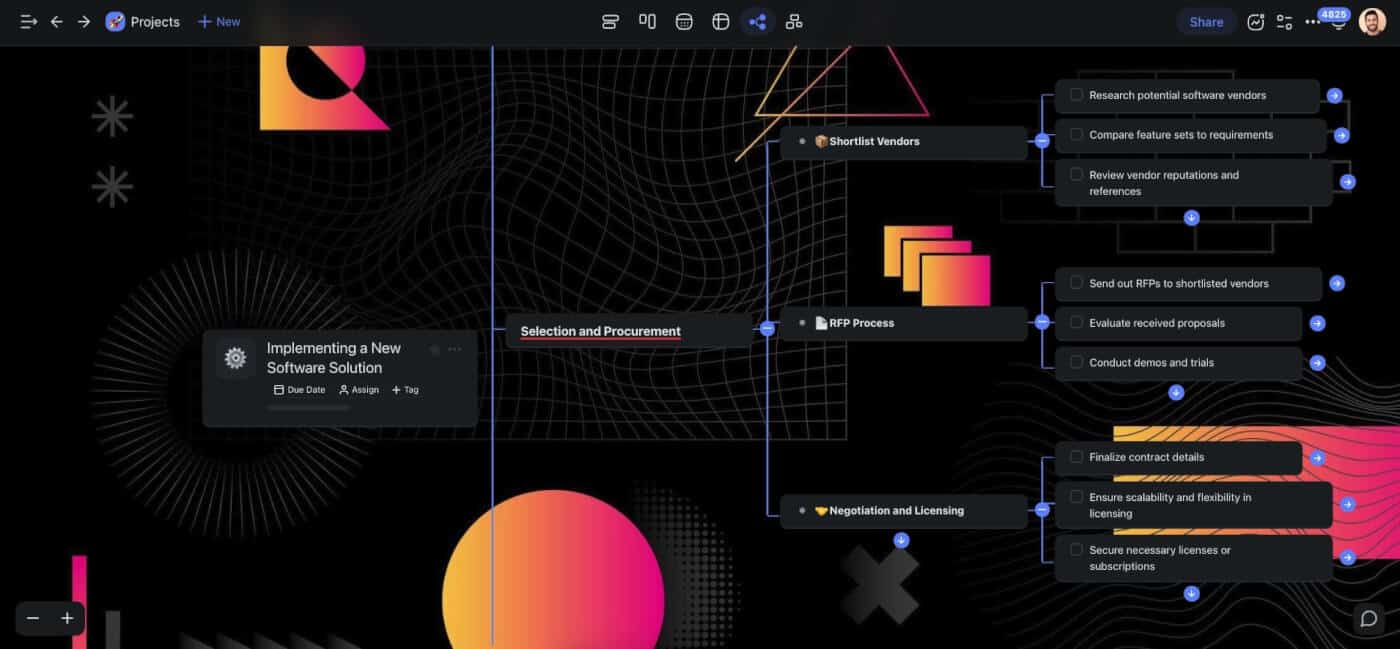Open the Projects workspace menu
The height and width of the screenshot is (649, 1400).
[x=143, y=22]
